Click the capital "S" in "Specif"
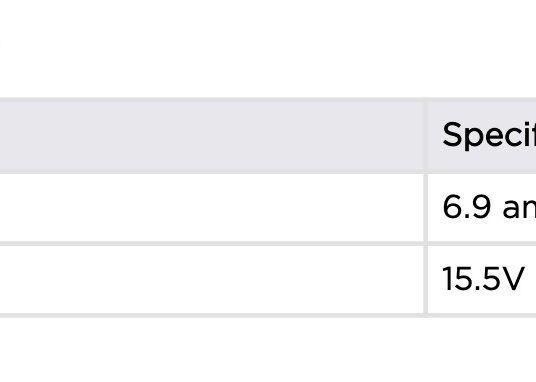This screenshot has width=536, height=382. pyautogui.click(x=452, y=134)
